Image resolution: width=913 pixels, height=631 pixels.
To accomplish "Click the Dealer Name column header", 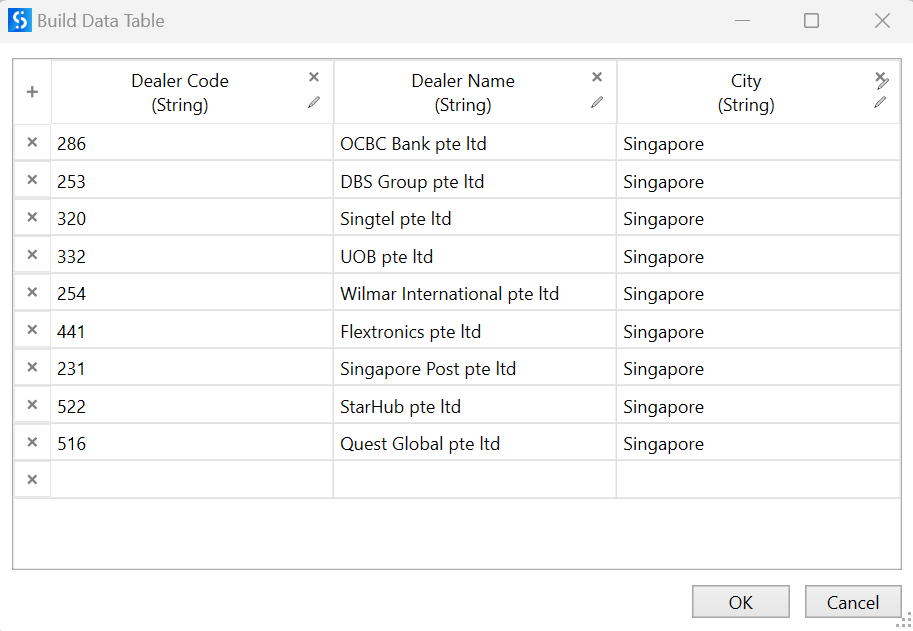I will [x=475, y=92].
